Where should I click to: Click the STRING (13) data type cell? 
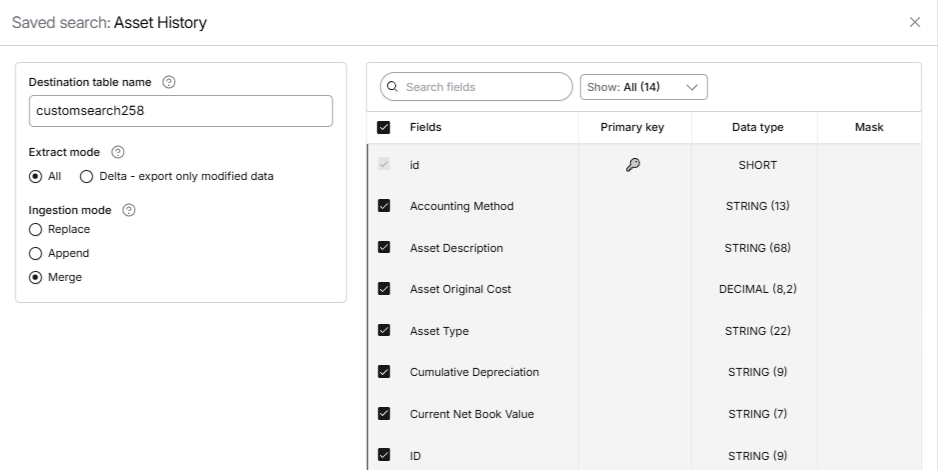click(x=757, y=206)
